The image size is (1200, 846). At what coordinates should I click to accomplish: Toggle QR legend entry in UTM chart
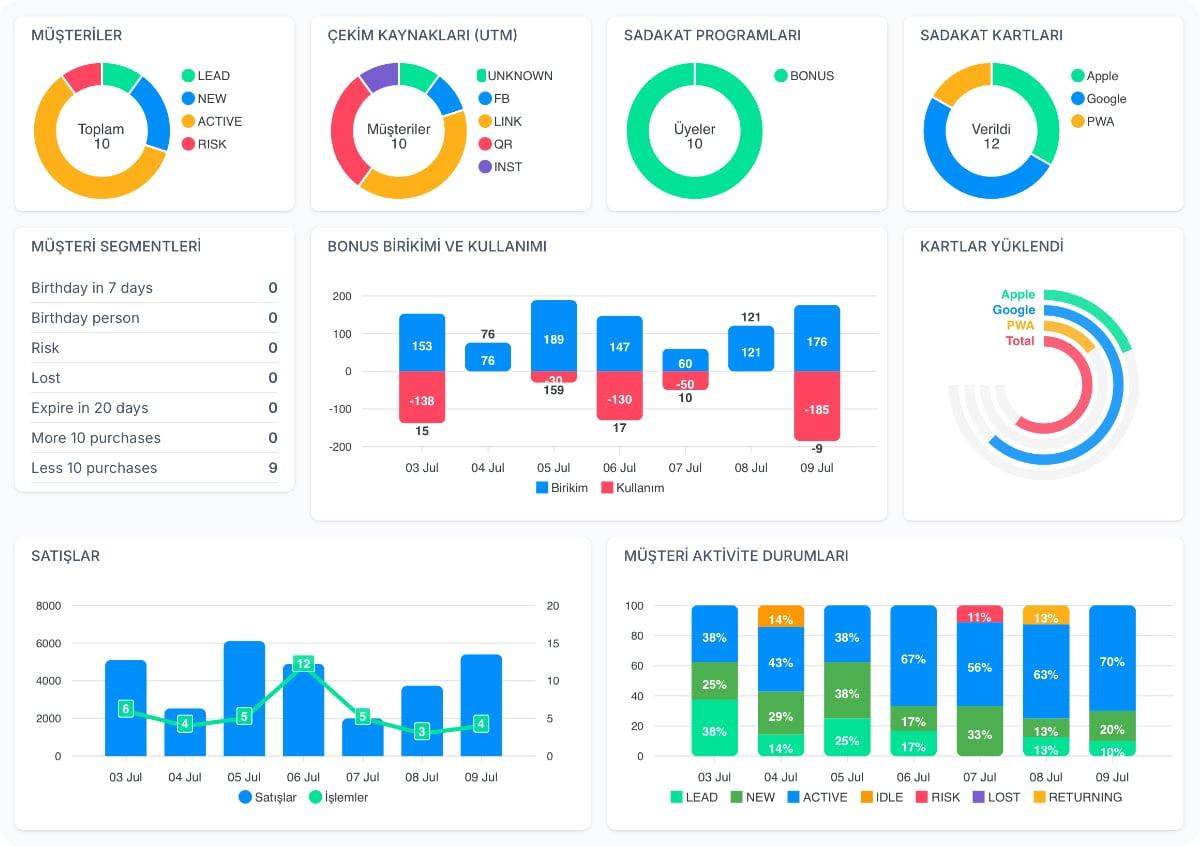495,144
